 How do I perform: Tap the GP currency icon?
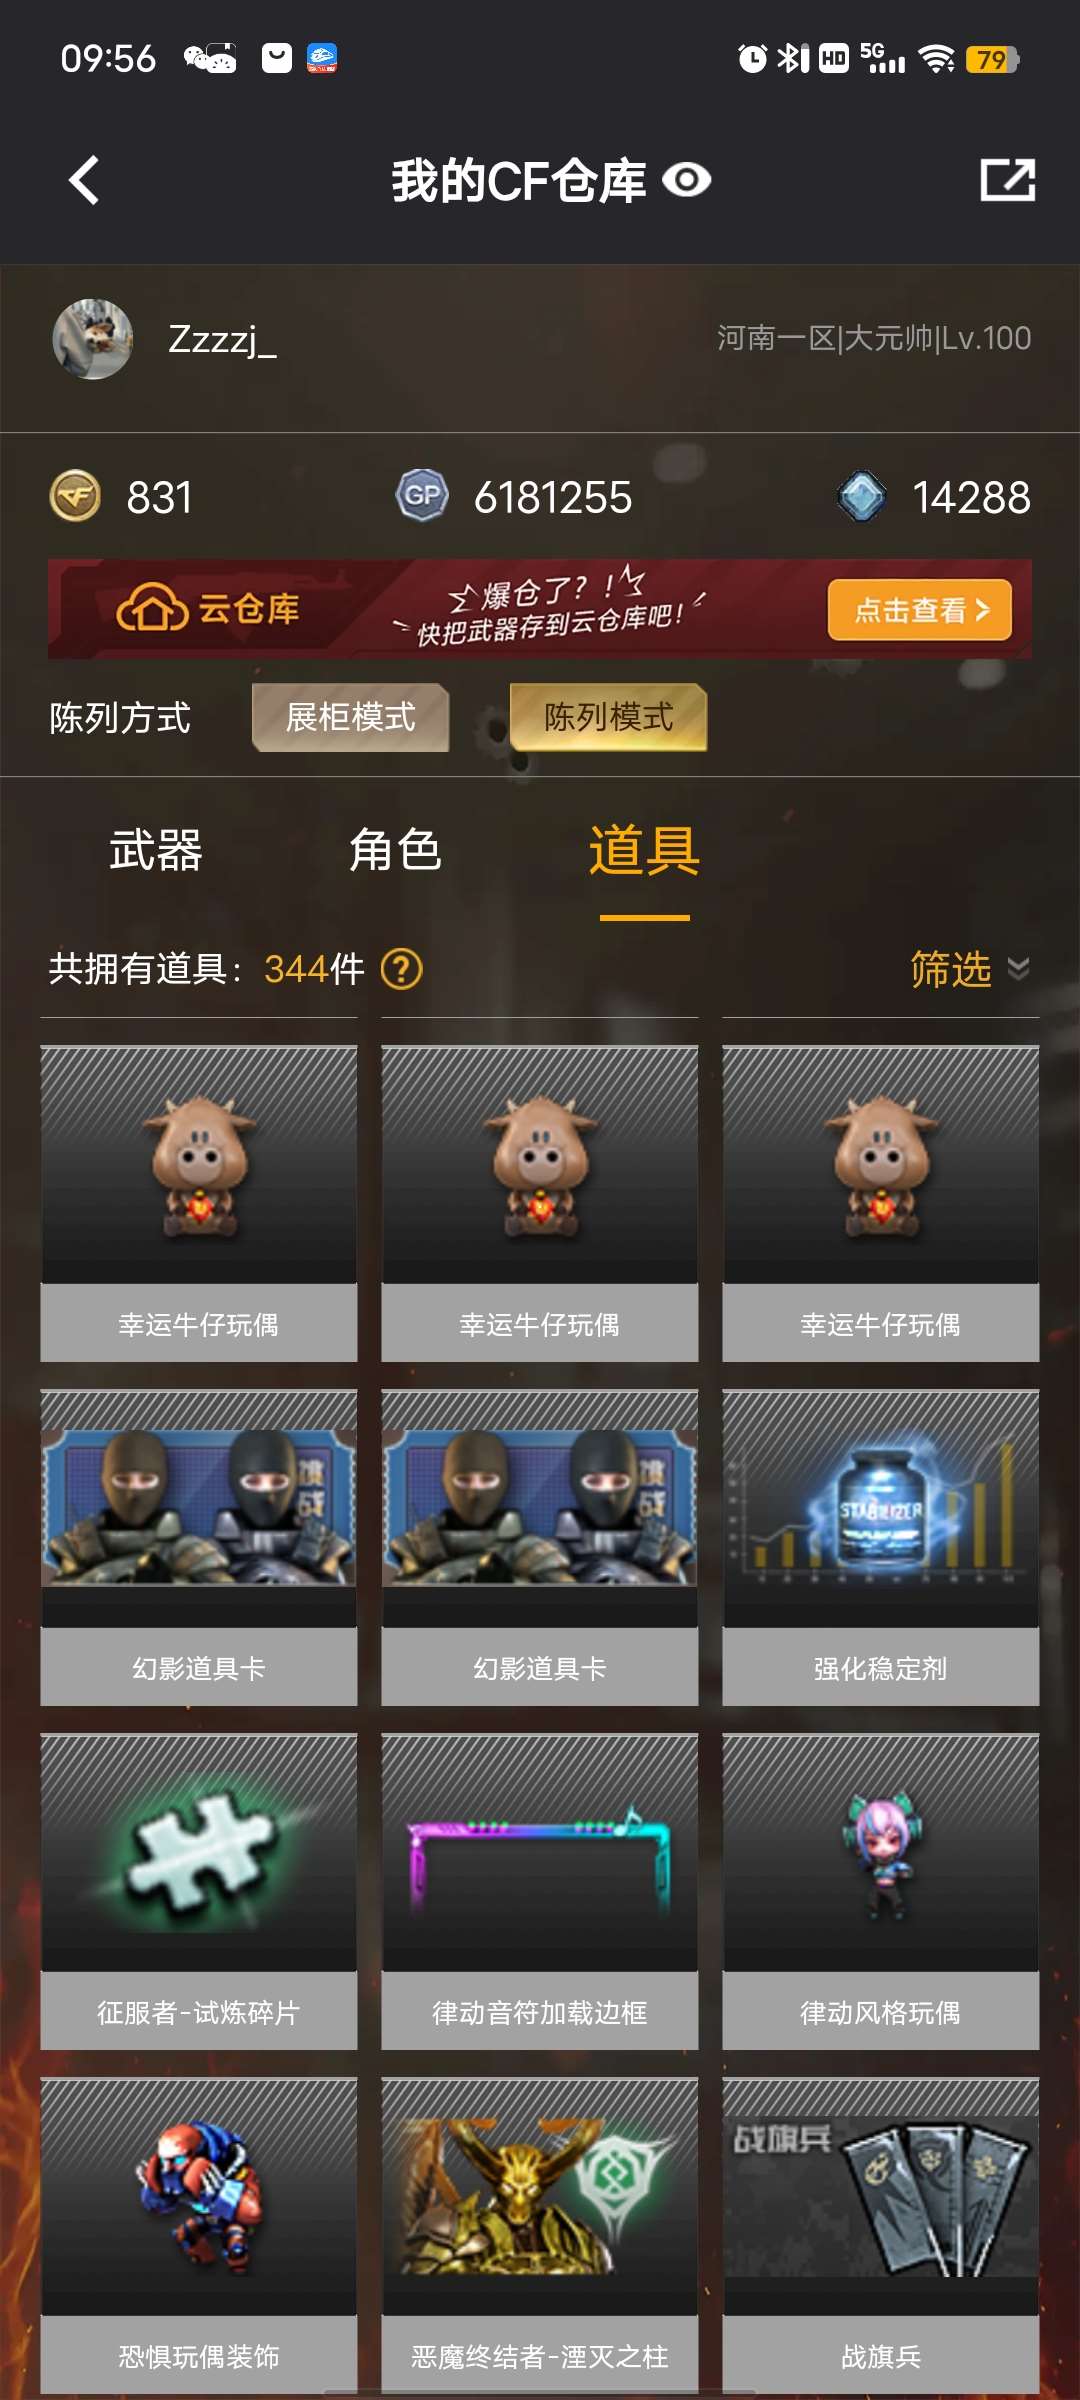[x=422, y=496]
